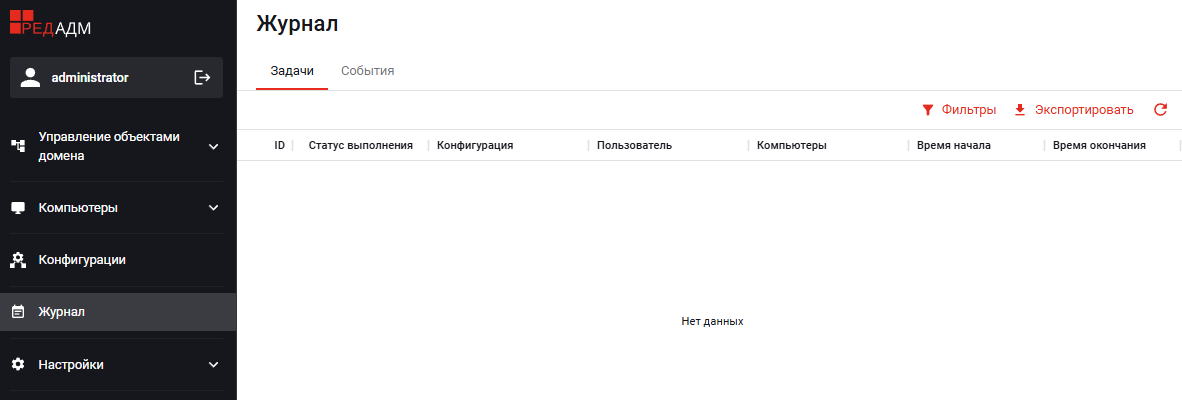
Task: Select the Задачи tab
Action: tap(292, 71)
